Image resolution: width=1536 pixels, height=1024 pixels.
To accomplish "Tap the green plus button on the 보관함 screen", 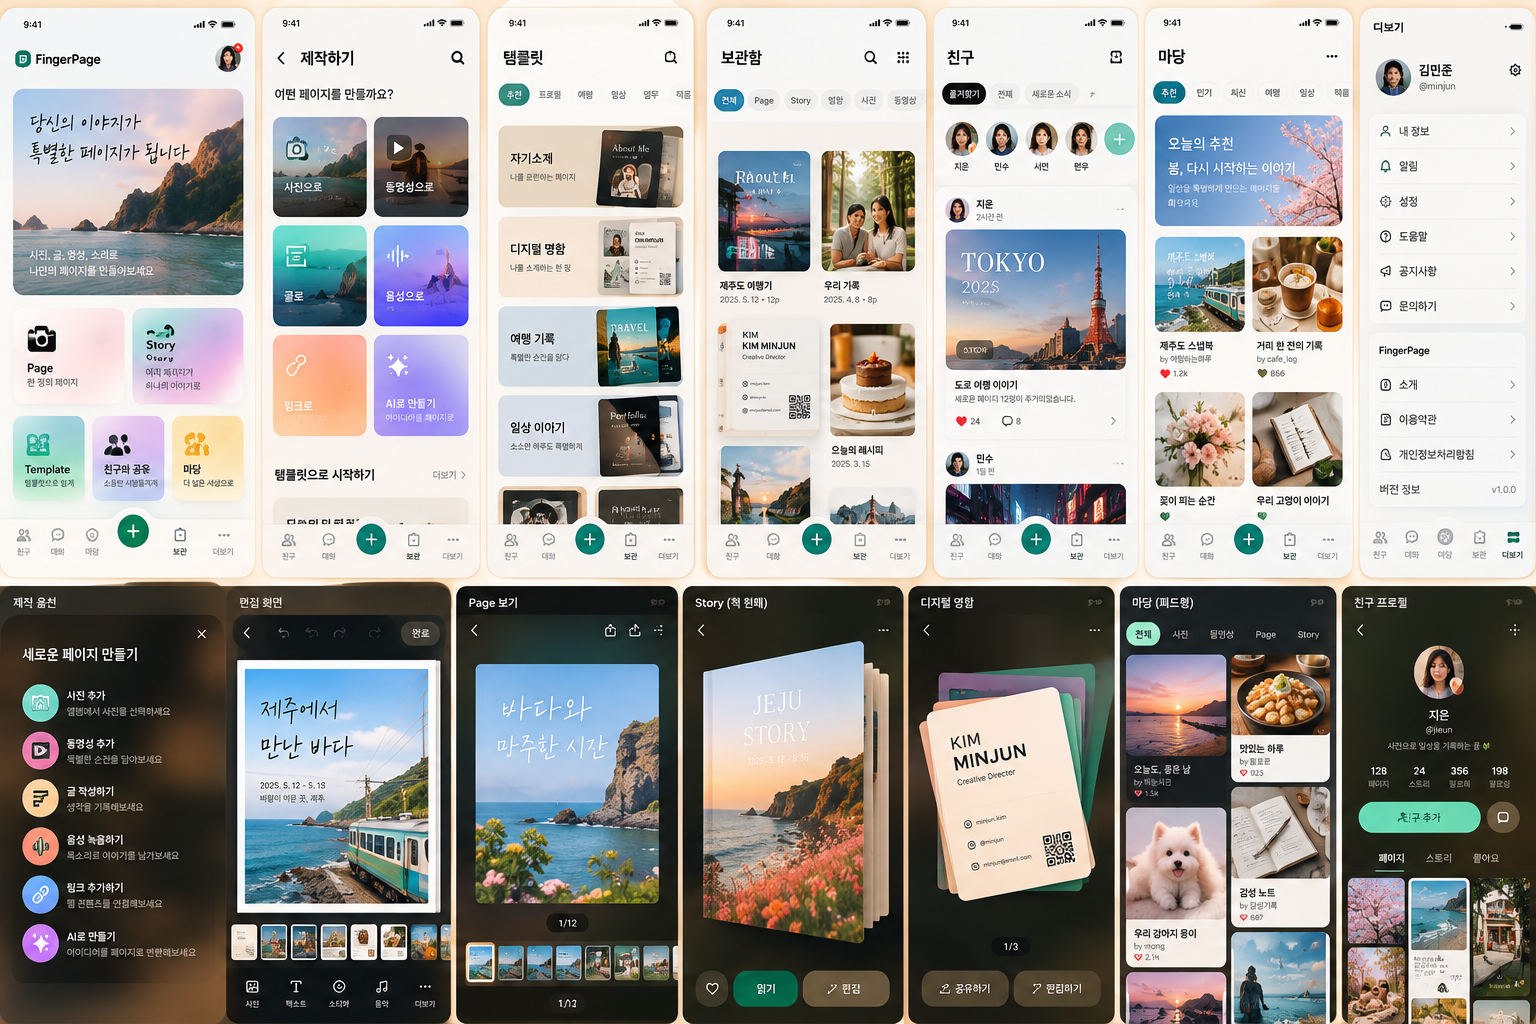I will click(x=816, y=540).
